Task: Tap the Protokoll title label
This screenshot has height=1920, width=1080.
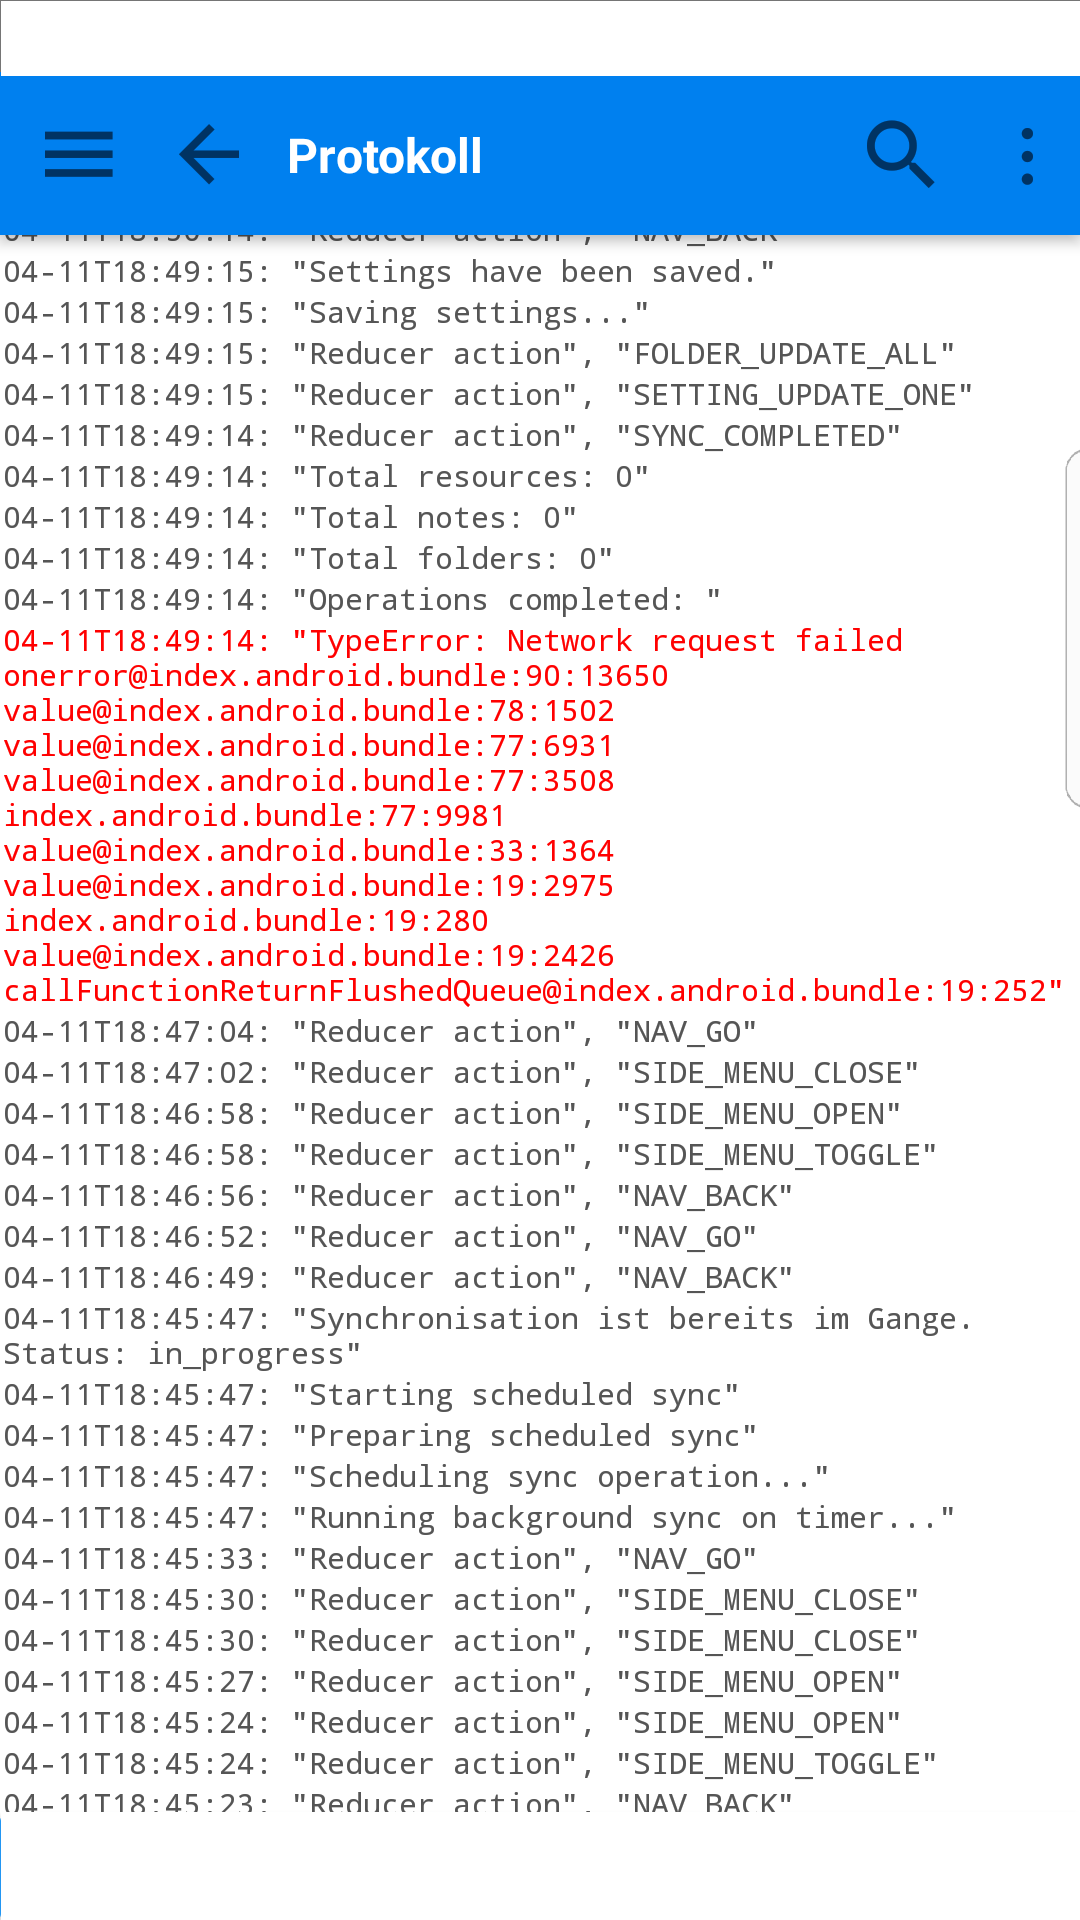Action: [385, 155]
